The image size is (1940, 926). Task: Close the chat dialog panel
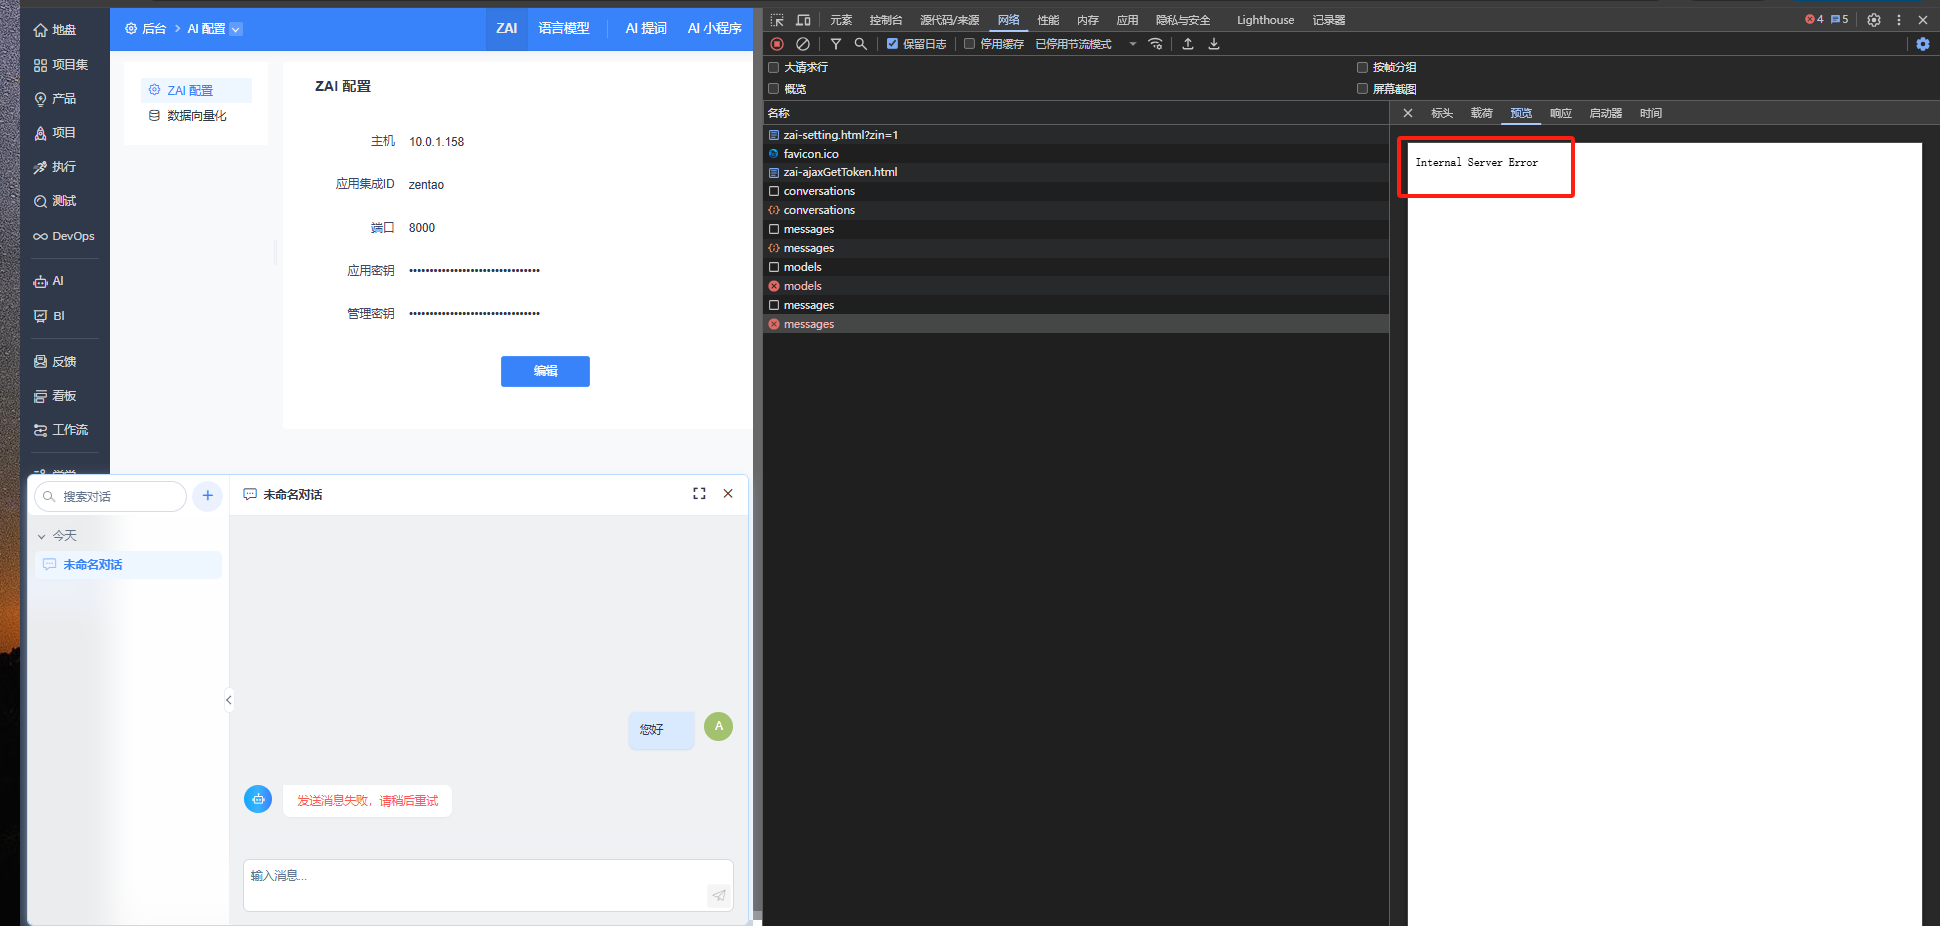tap(728, 494)
